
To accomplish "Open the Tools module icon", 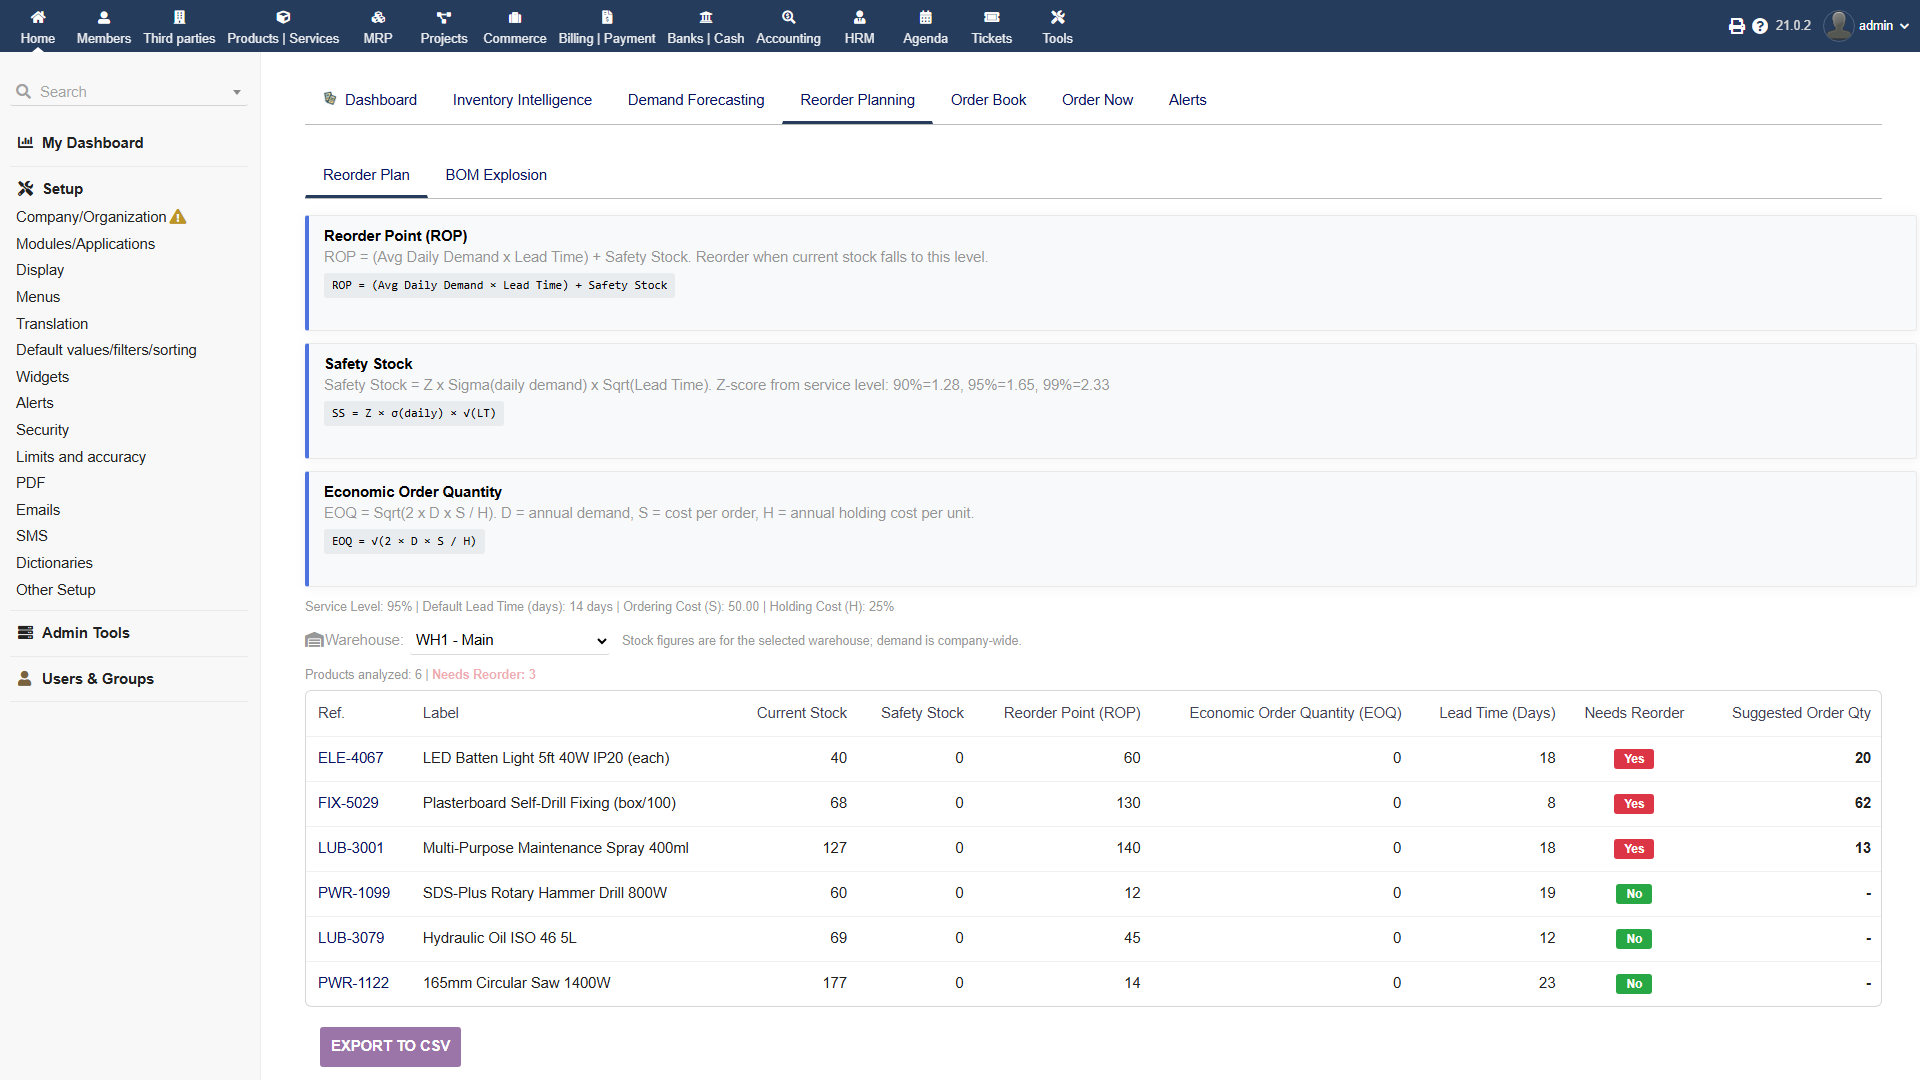I will [x=1058, y=17].
